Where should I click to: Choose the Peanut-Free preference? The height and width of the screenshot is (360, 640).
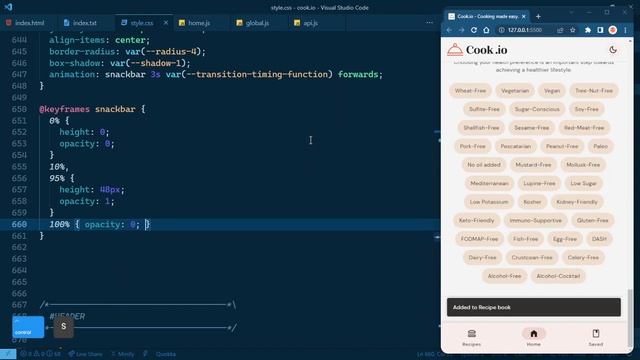[562, 146]
